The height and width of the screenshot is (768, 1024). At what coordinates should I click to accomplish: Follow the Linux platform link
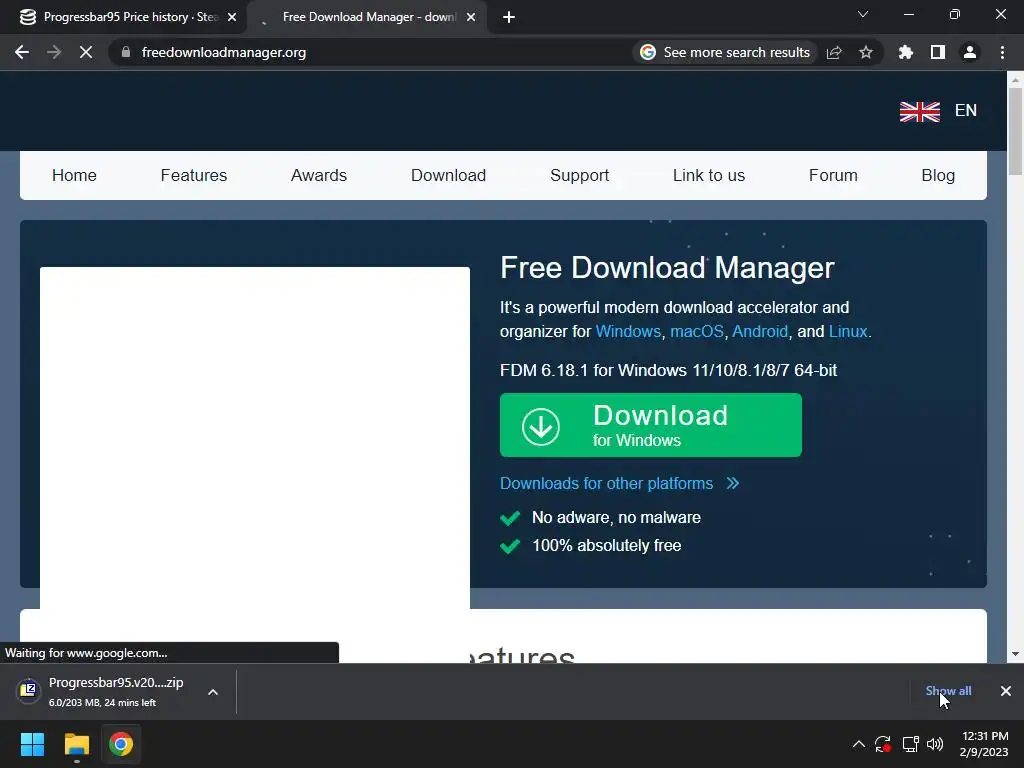[848, 331]
